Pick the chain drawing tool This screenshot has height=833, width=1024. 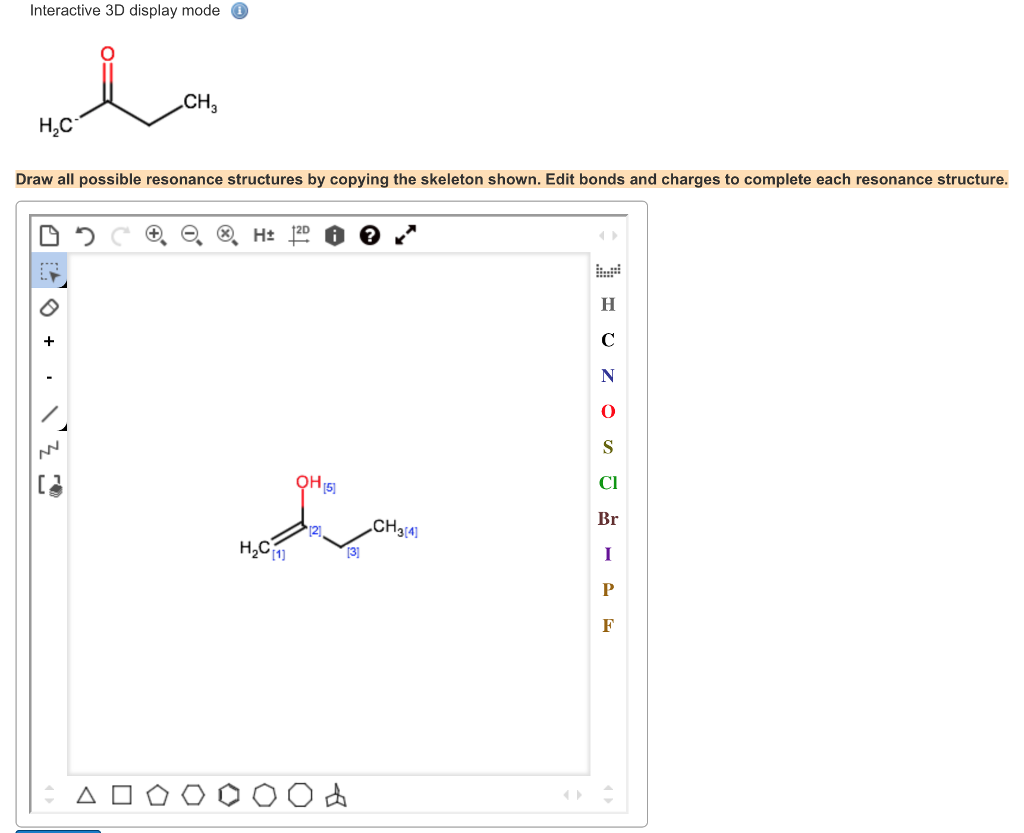click(x=50, y=449)
